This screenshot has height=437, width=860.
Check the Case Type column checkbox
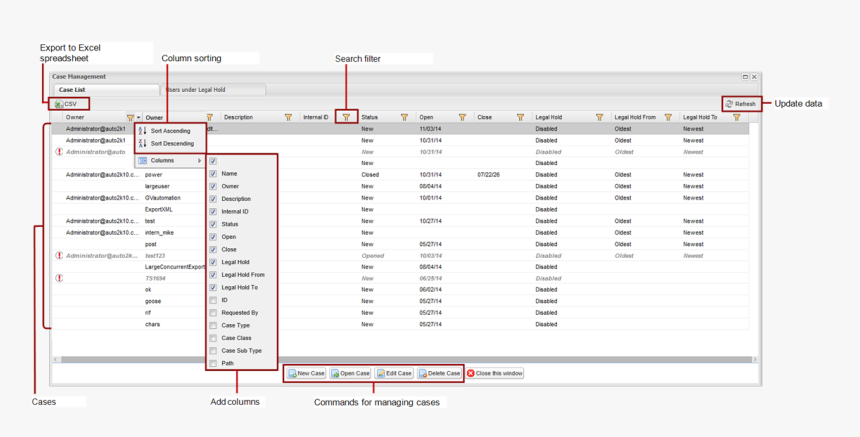pyautogui.click(x=213, y=325)
